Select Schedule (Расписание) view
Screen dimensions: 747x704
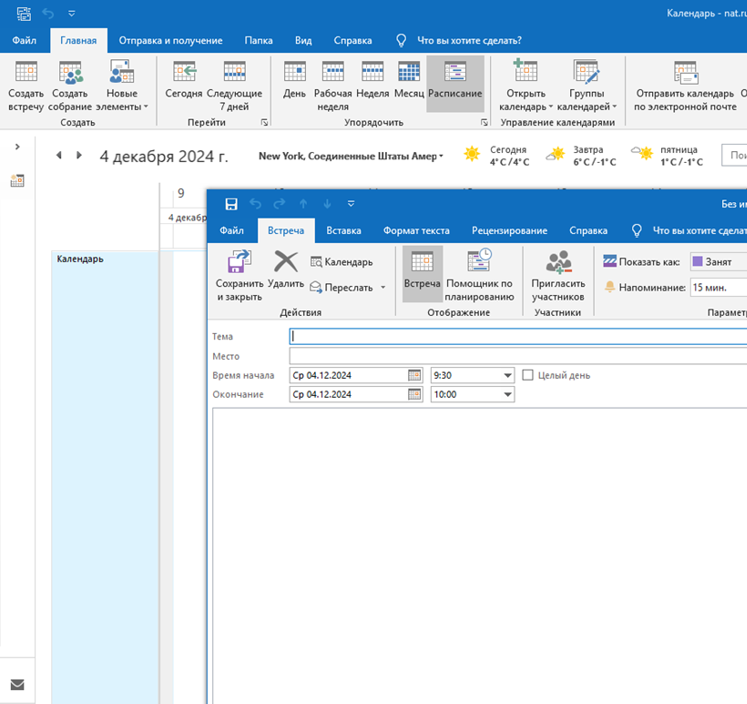455,84
